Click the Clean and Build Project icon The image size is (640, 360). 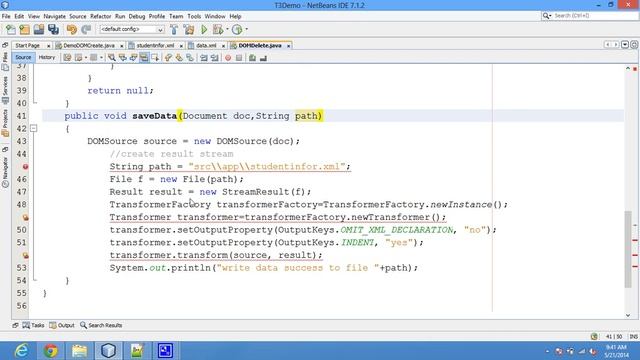point(189,29)
